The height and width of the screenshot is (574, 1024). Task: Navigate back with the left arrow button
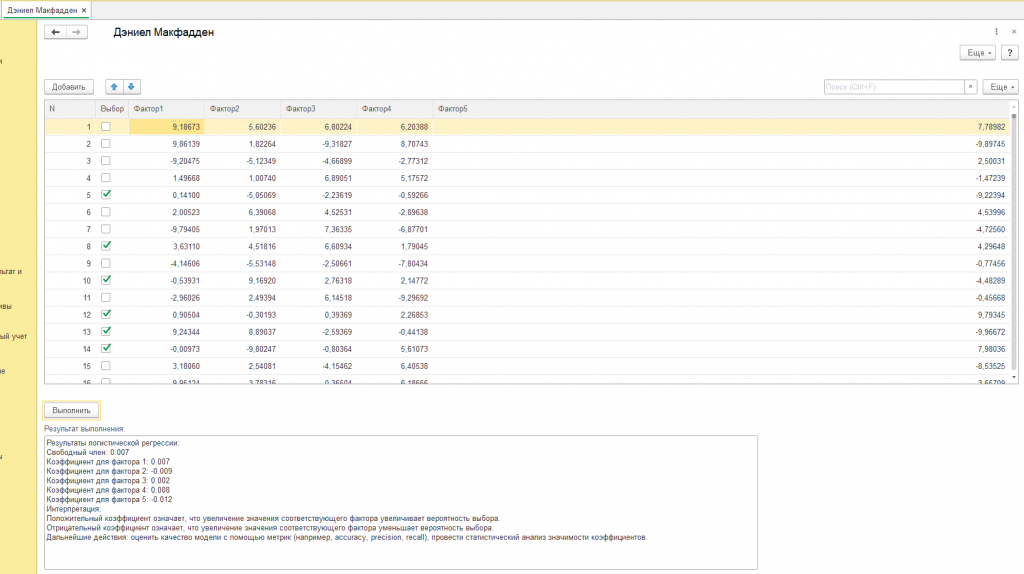pyautogui.click(x=56, y=32)
